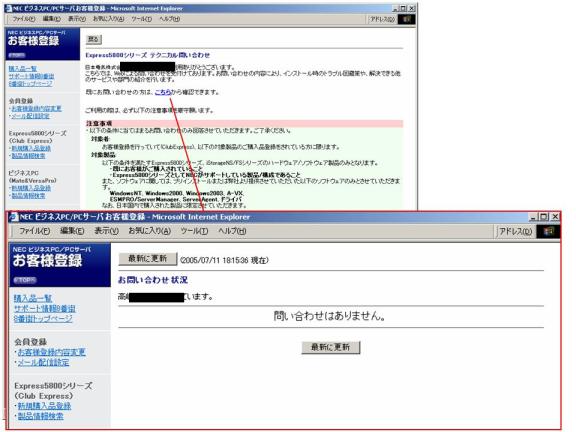This screenshot has width=576, height=432.
Task: Open 編集(E) menu in the back window
Action: pyautogui.click(x=51, y=19)
